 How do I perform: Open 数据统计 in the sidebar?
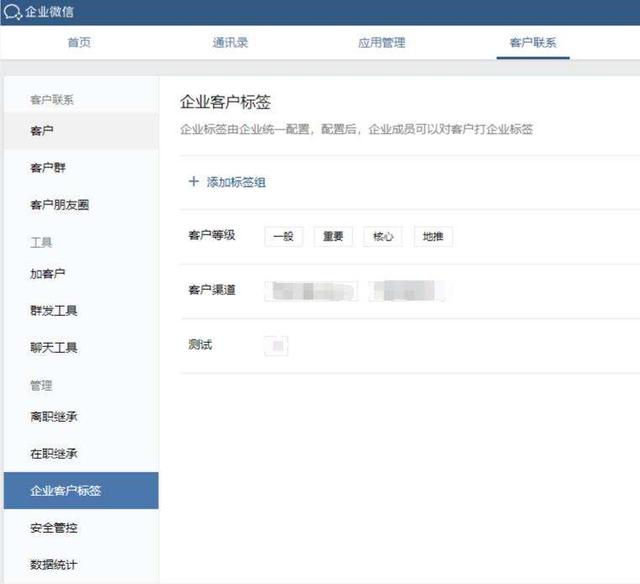coord(81,565)
